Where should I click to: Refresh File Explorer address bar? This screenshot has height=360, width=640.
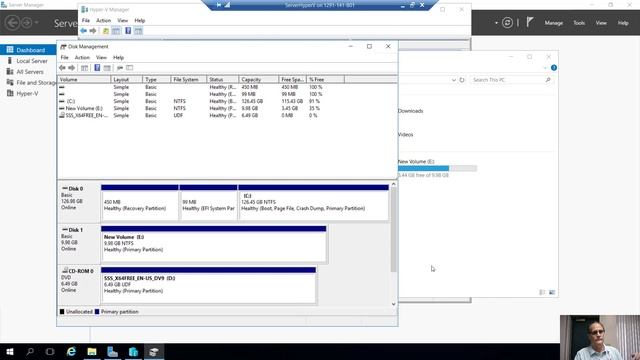pos(462,80)
